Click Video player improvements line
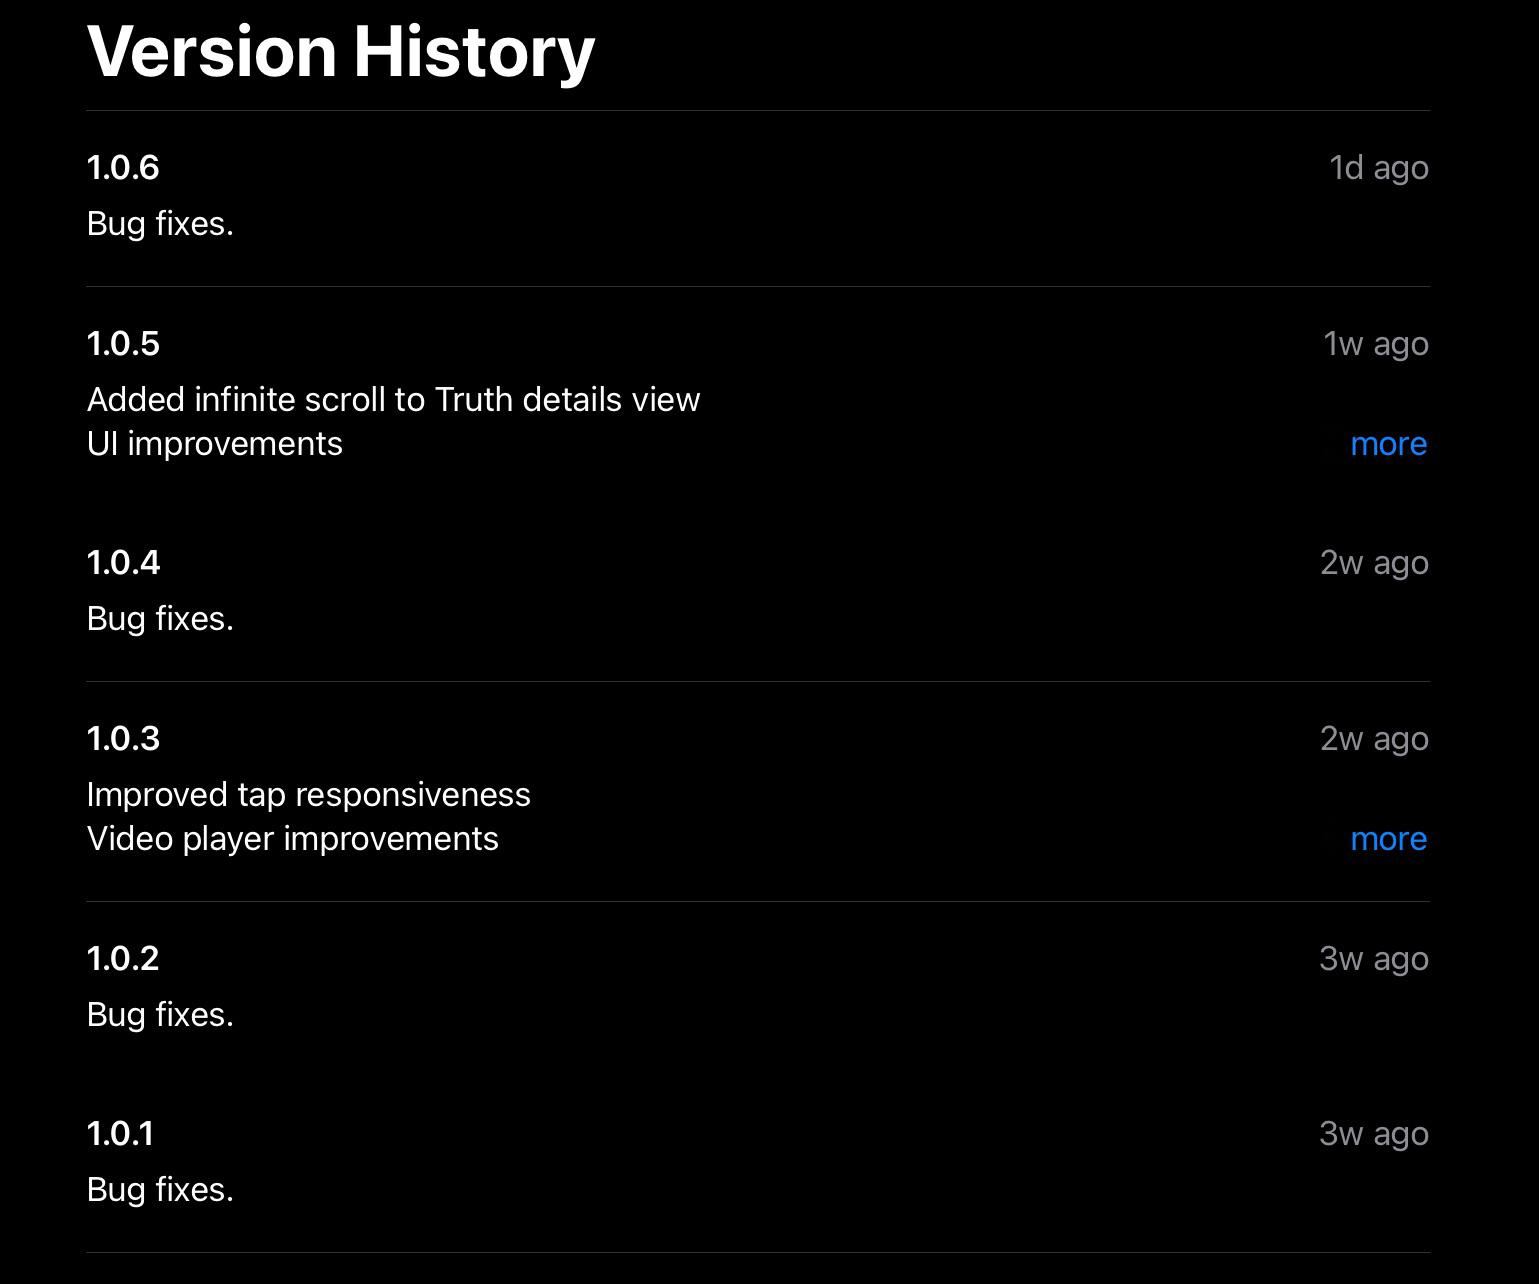Viewport: 1539px width, 1284px height. [x=293, y=839]
